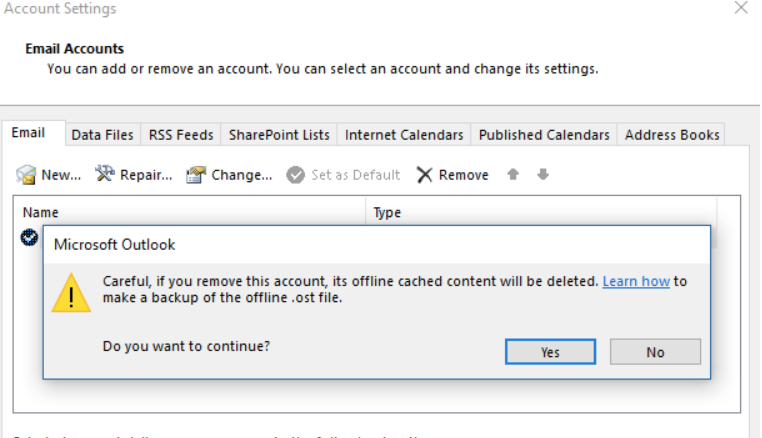
Task: Open the Published Calendars tab
Action: click(x=544, y=135)
